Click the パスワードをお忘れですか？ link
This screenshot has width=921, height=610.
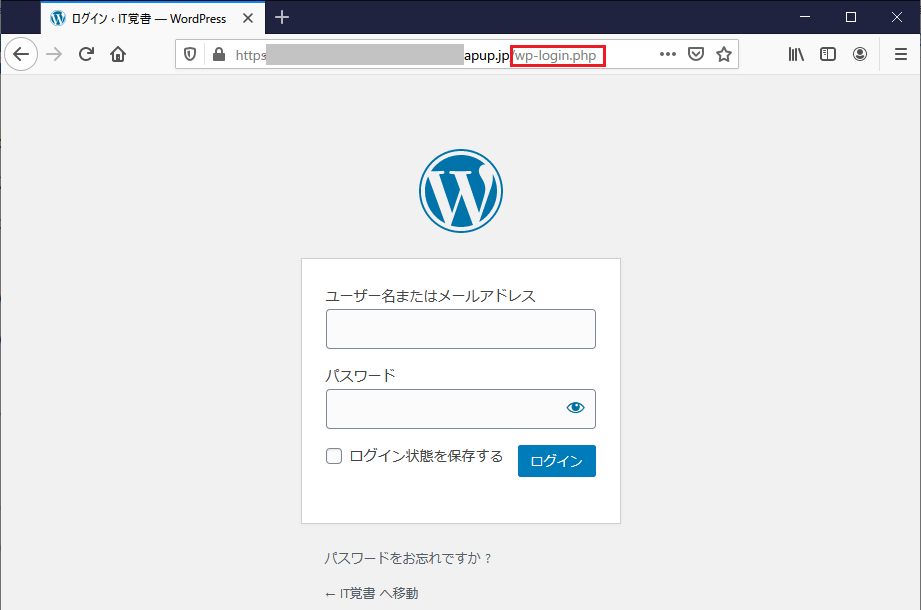[408, 559]
